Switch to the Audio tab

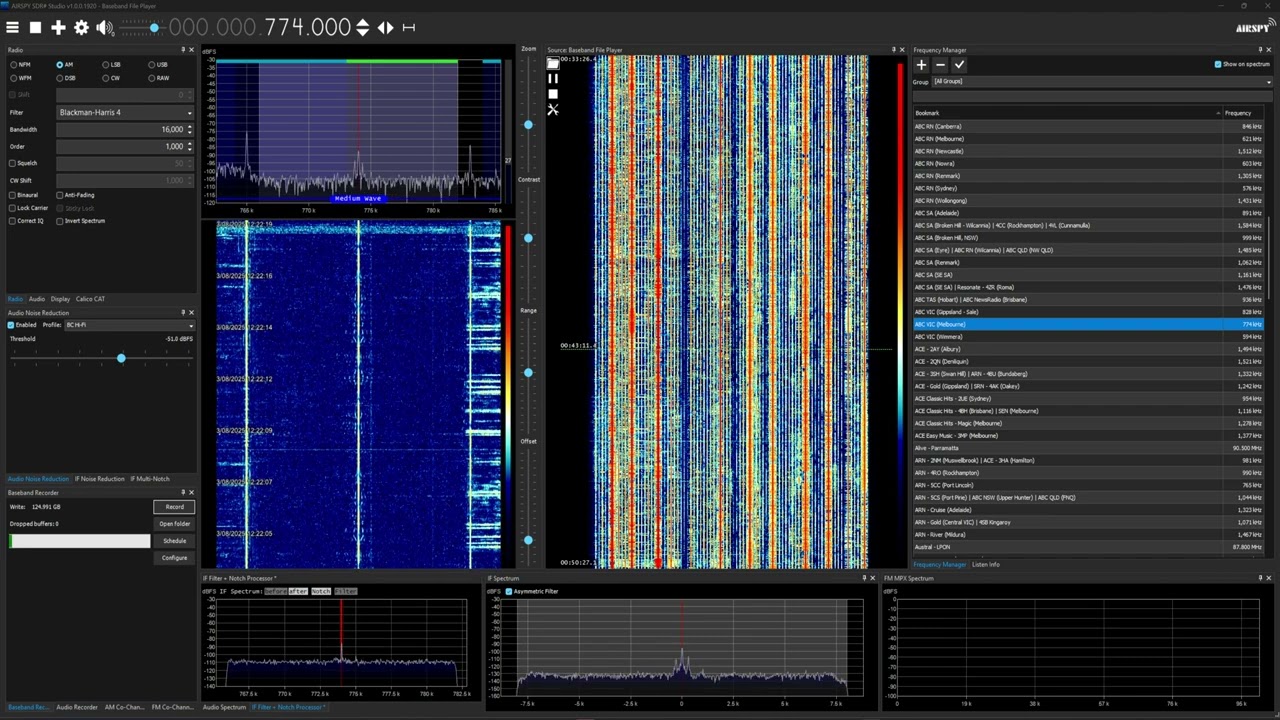pos(36,299)
